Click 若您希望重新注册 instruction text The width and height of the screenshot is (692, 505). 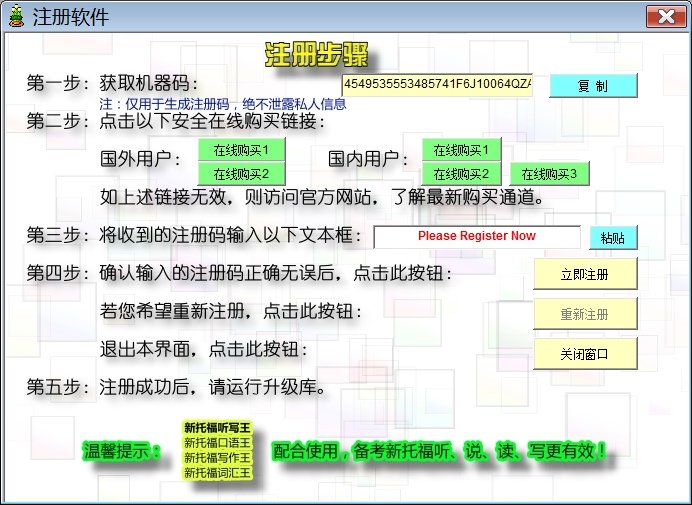tap(230, 311)
